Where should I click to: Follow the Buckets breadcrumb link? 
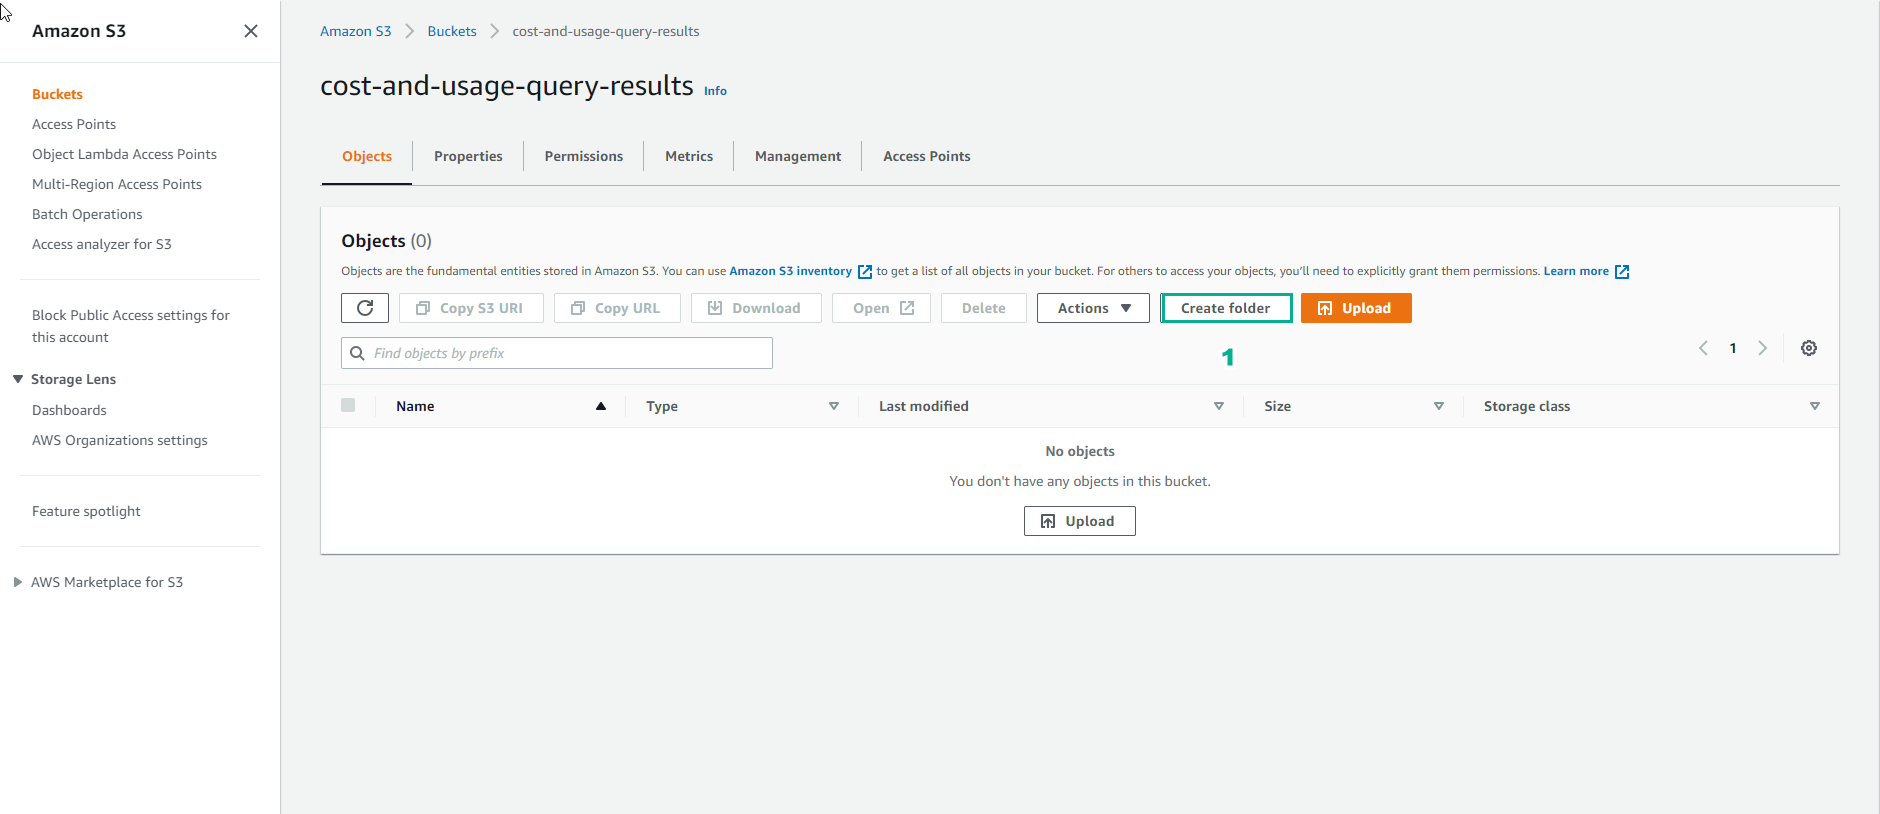(x=452, y=31)
